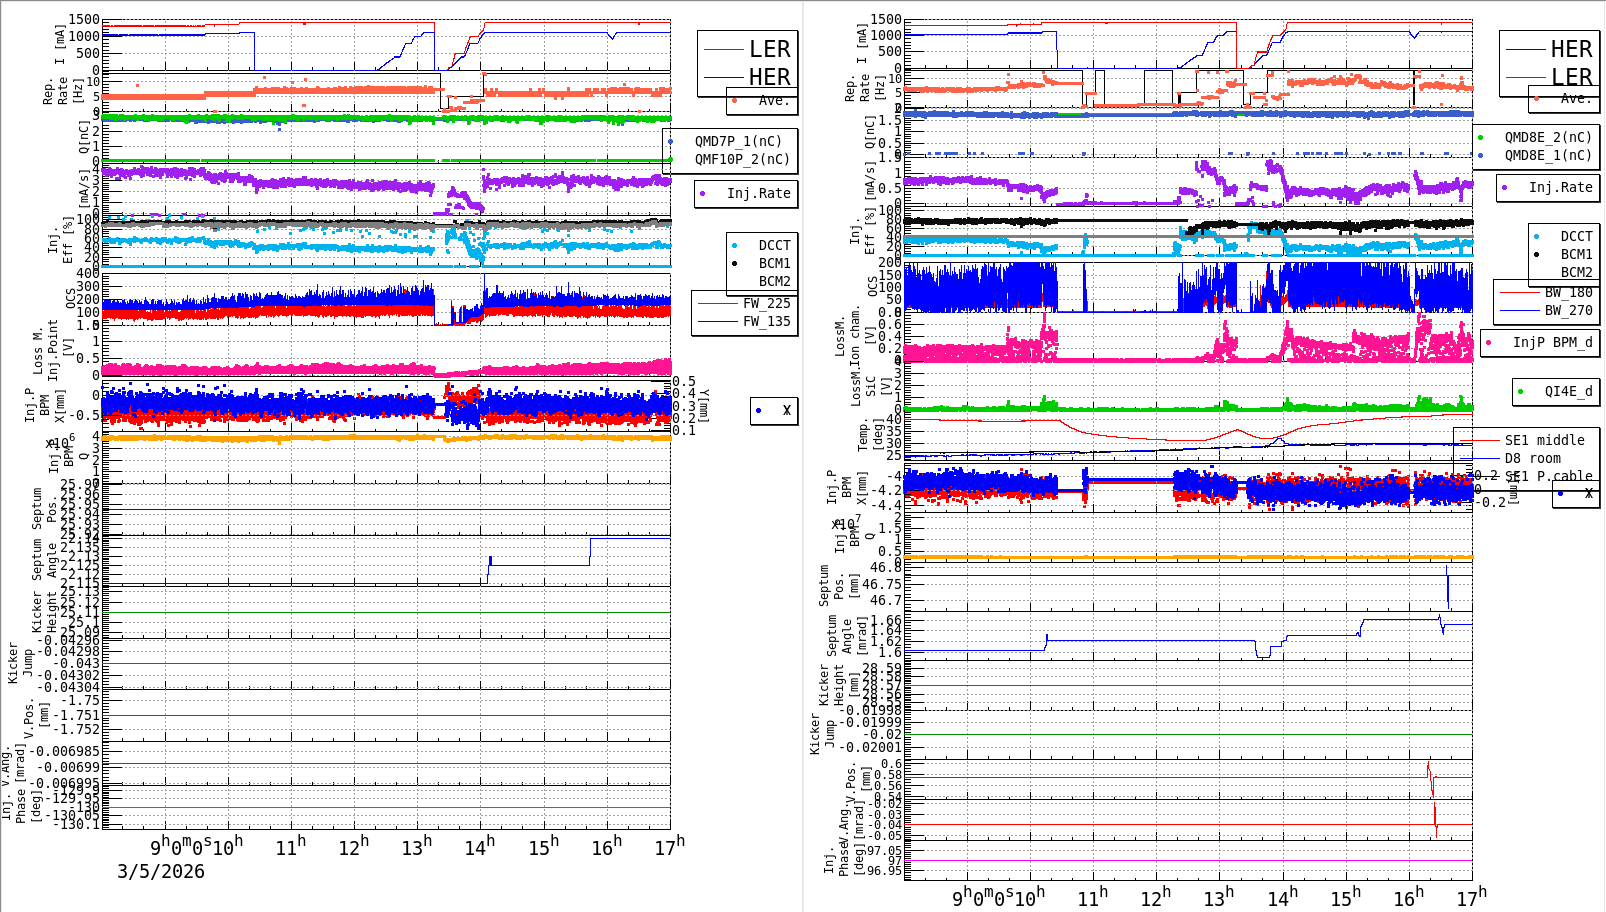1606x912 pixels.
Task: Click the FW_135 legend entry
Action: pos(745,321)
